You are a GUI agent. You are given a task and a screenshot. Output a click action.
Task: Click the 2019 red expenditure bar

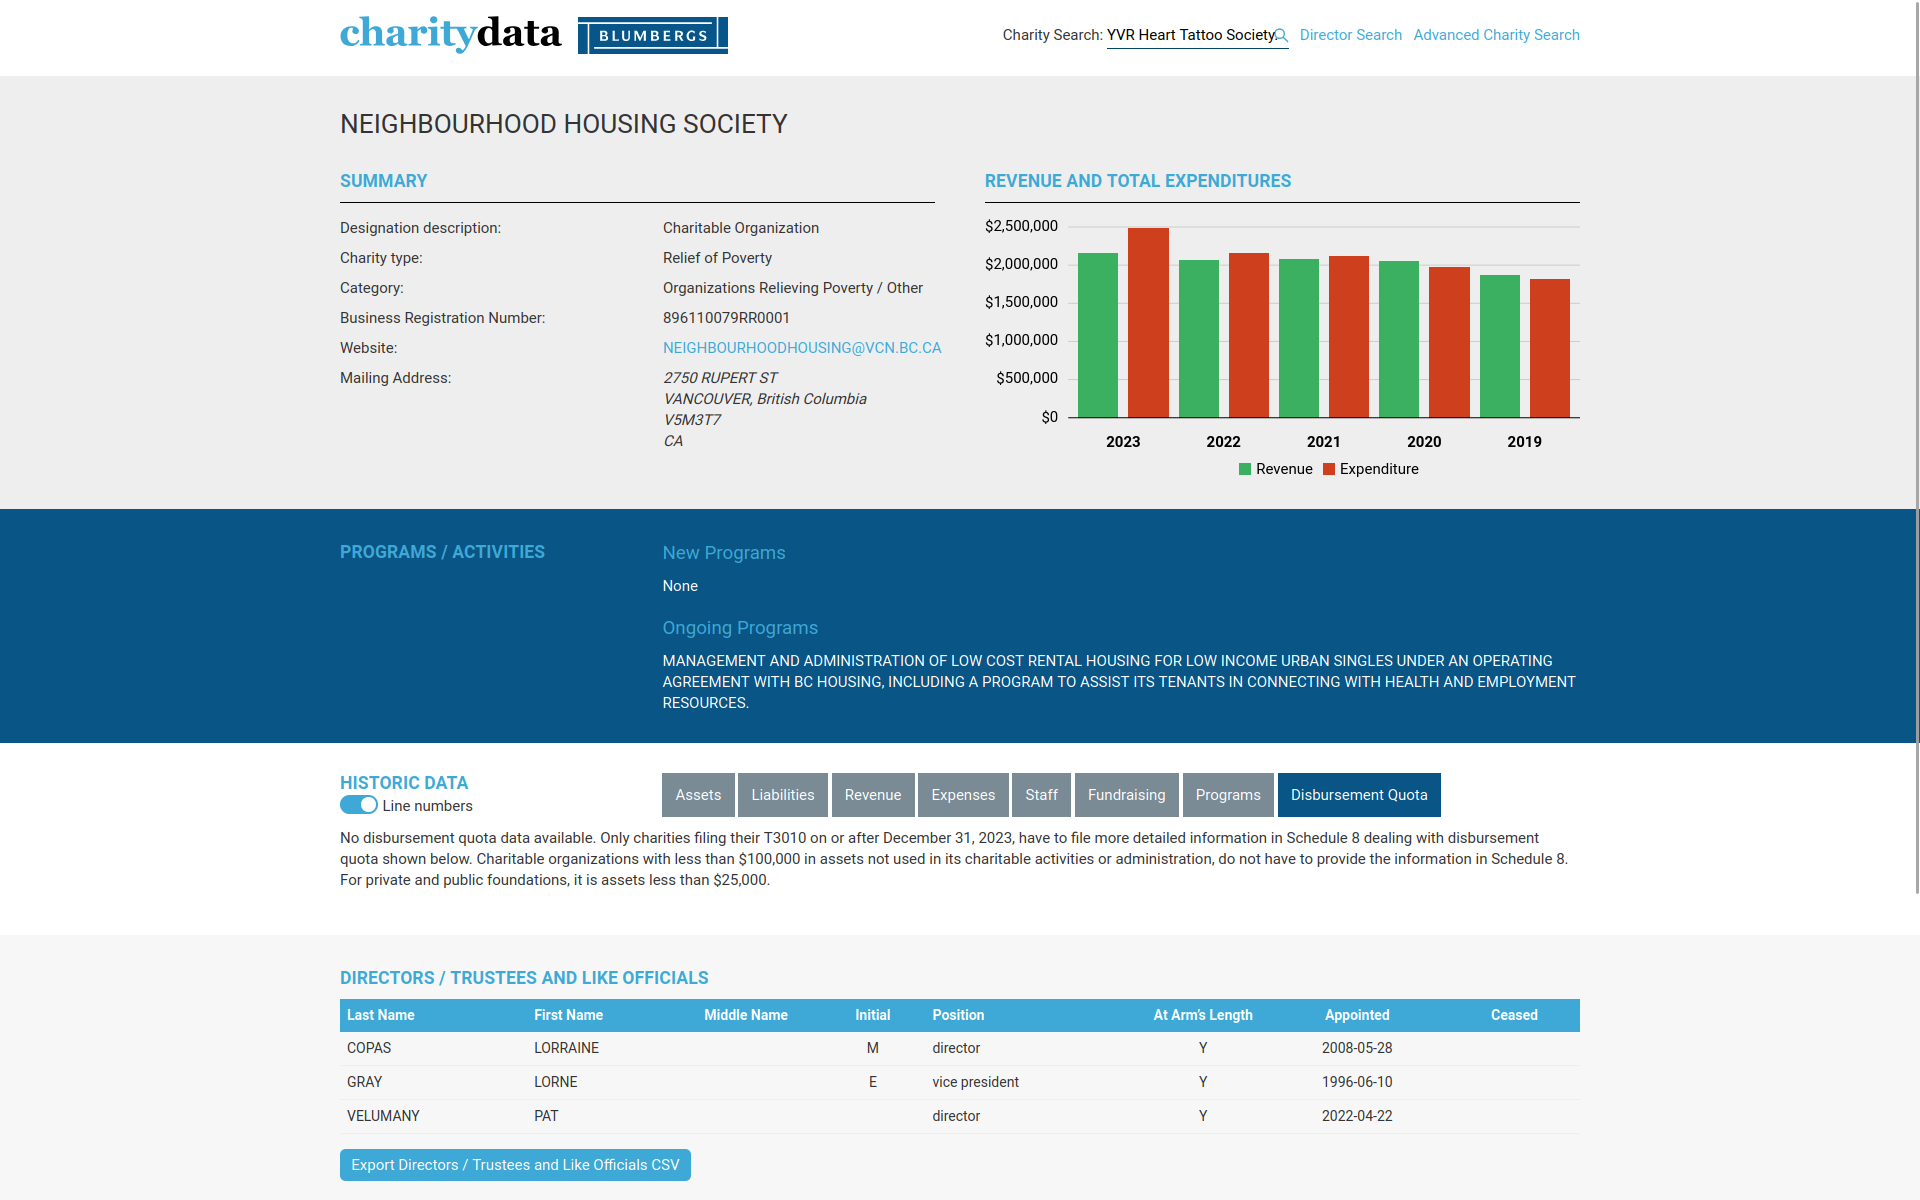tap(1550, 348)
